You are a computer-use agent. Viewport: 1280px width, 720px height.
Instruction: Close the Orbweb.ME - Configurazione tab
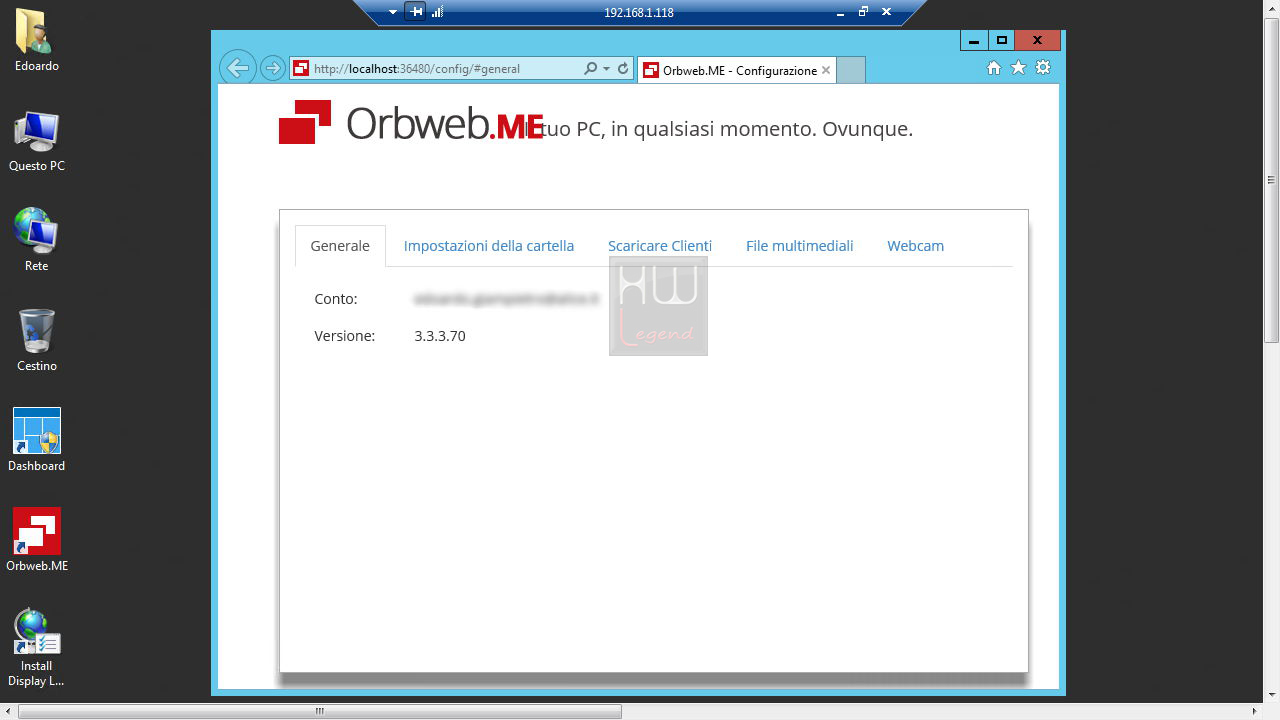tap(826, 70)
